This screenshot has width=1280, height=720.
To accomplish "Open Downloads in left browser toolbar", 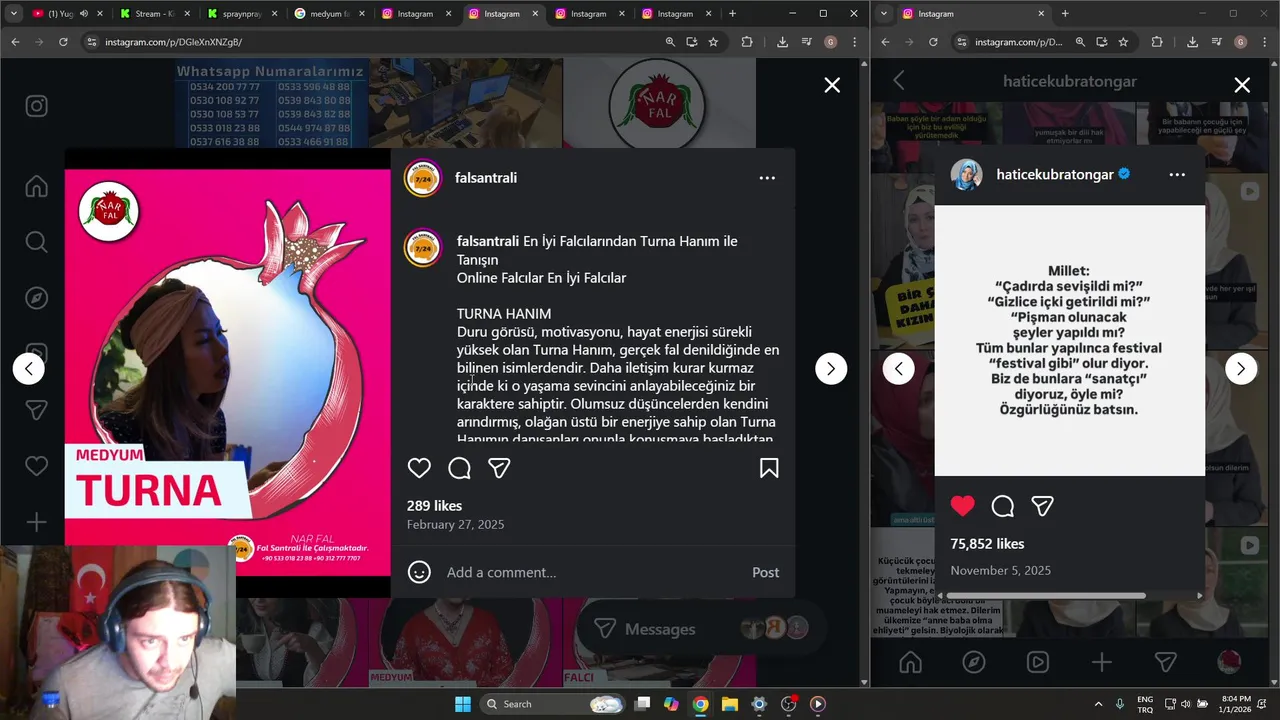I will click(782, 42).
